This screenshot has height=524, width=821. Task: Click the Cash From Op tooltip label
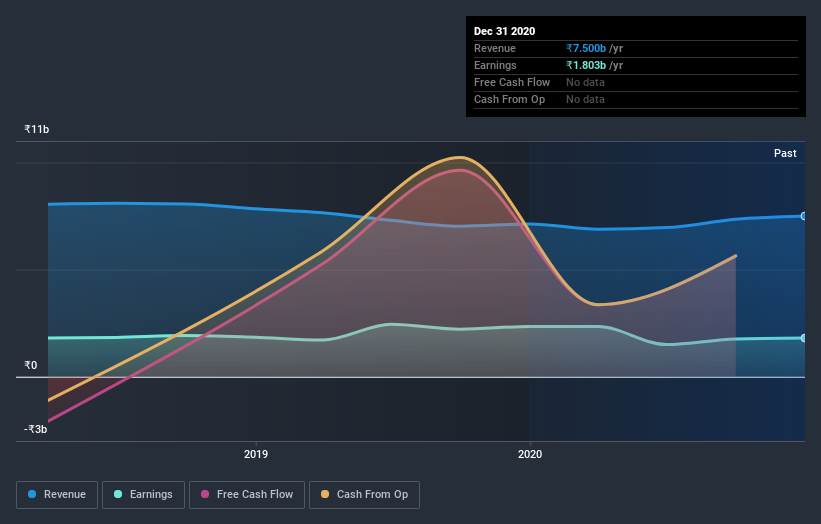(x=509, y=99)
